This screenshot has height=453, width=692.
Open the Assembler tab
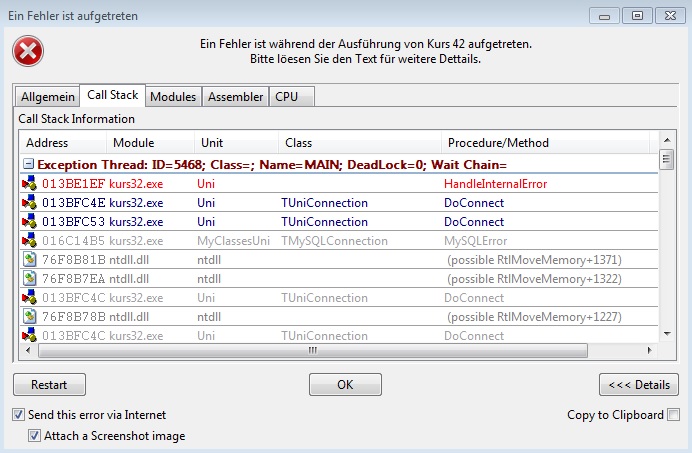pyautogui.click(x=236, y=97)
